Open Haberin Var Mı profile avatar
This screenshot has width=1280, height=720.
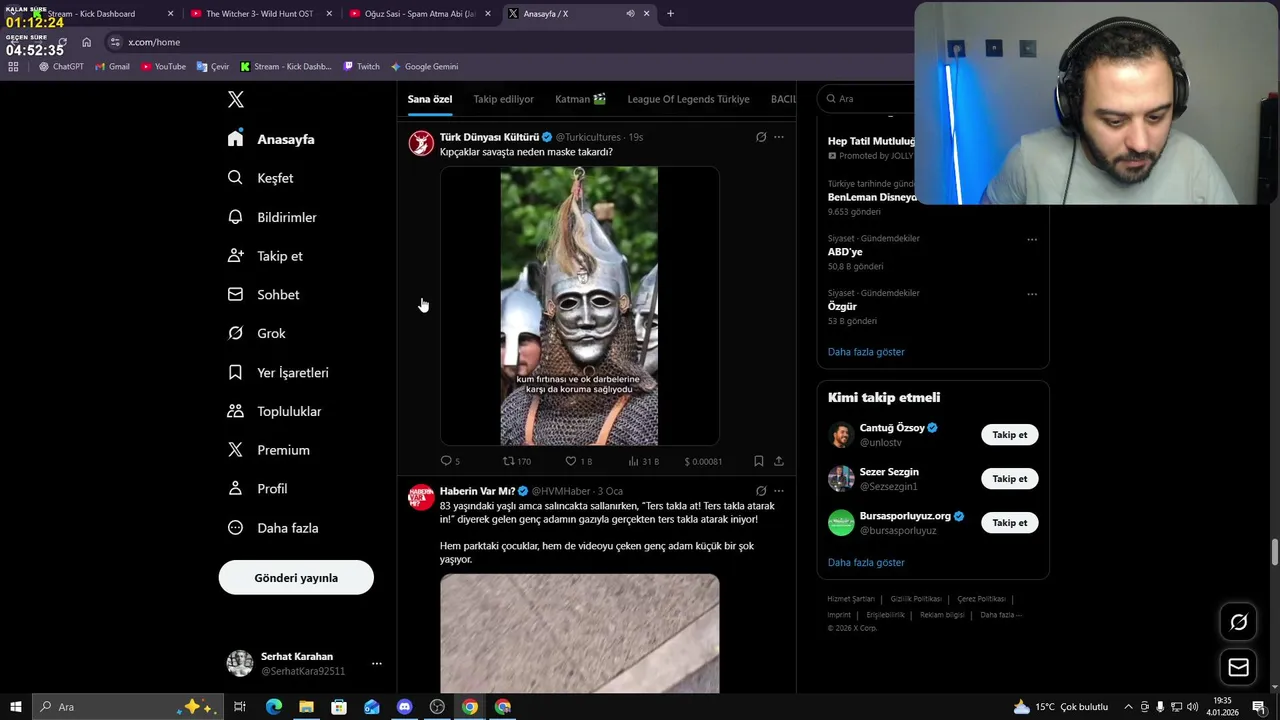tap(421, 497)
